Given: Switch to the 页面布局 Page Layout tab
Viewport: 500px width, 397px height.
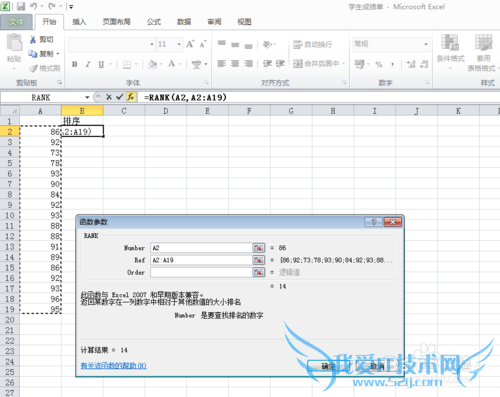Looking at the screenshot, I should tap(116, 22).
